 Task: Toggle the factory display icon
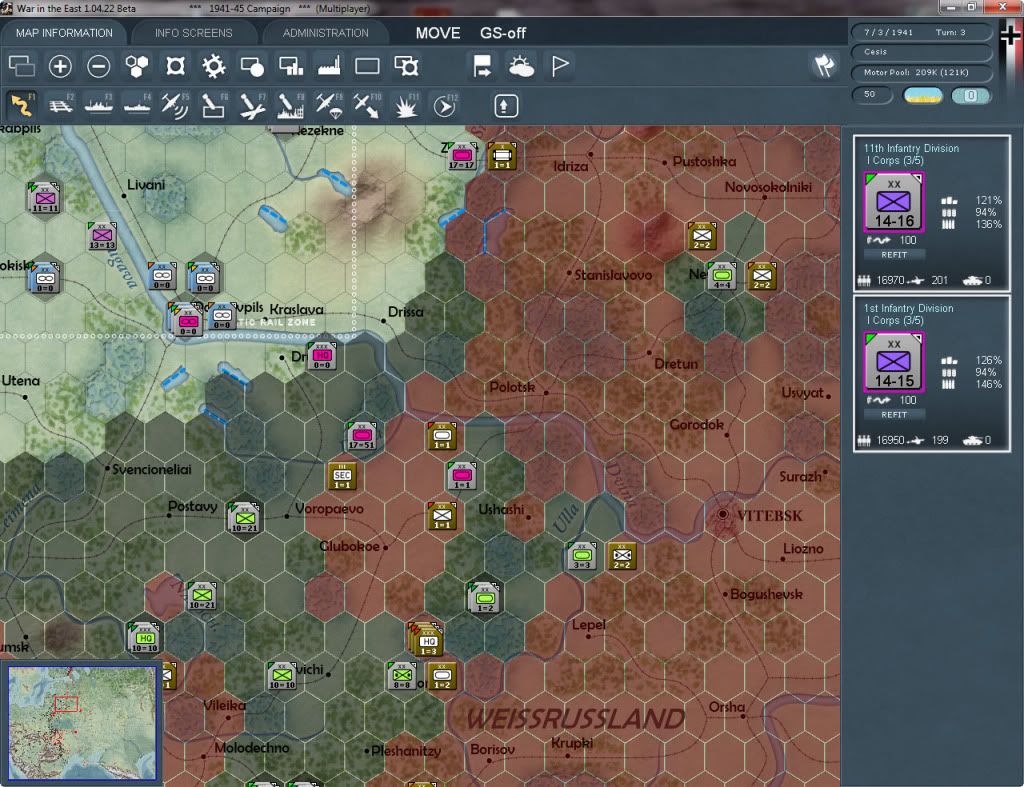click(329, 66)
